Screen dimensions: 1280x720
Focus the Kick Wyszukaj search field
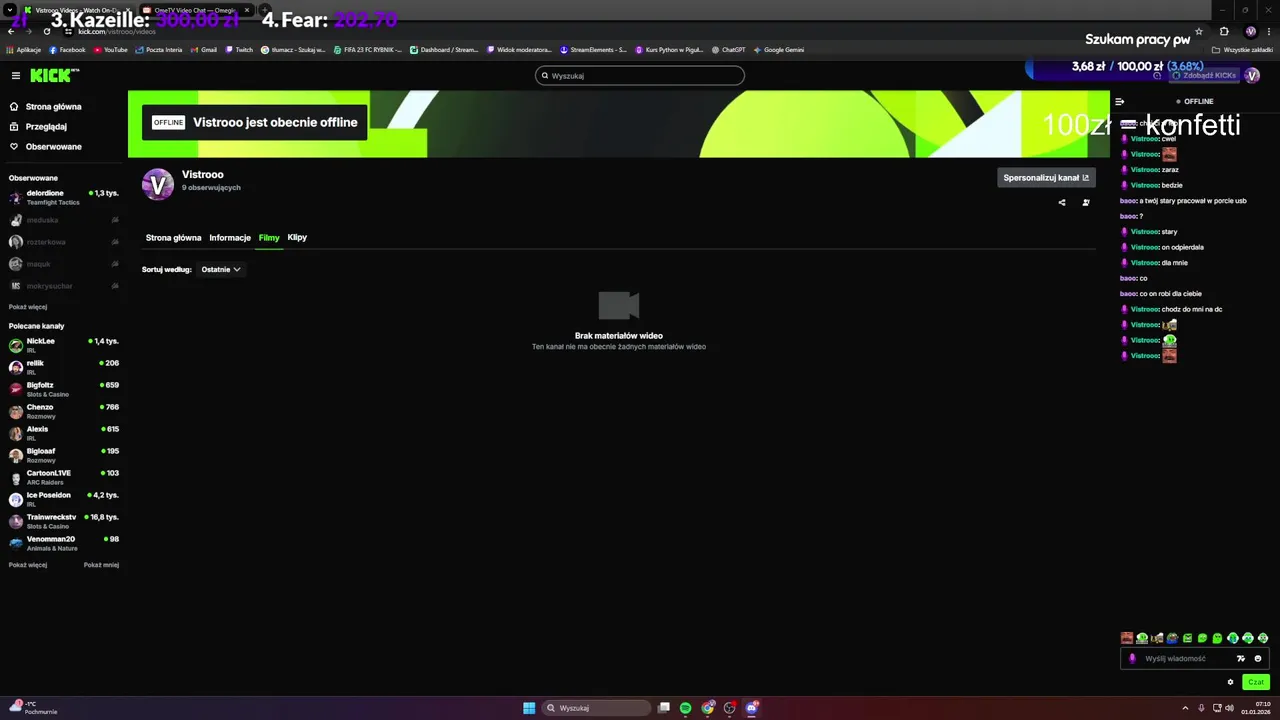click(x=640, y=75)
